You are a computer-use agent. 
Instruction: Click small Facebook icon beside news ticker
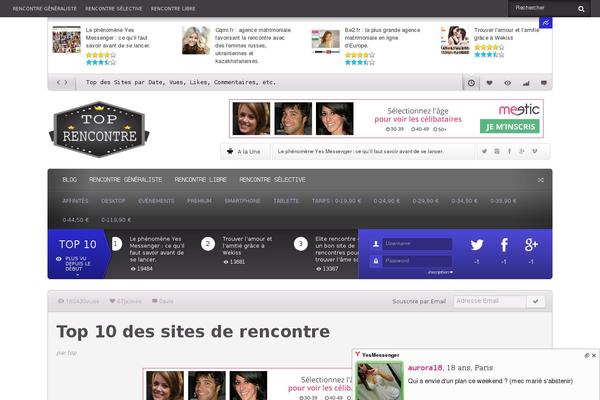(509, 151)
